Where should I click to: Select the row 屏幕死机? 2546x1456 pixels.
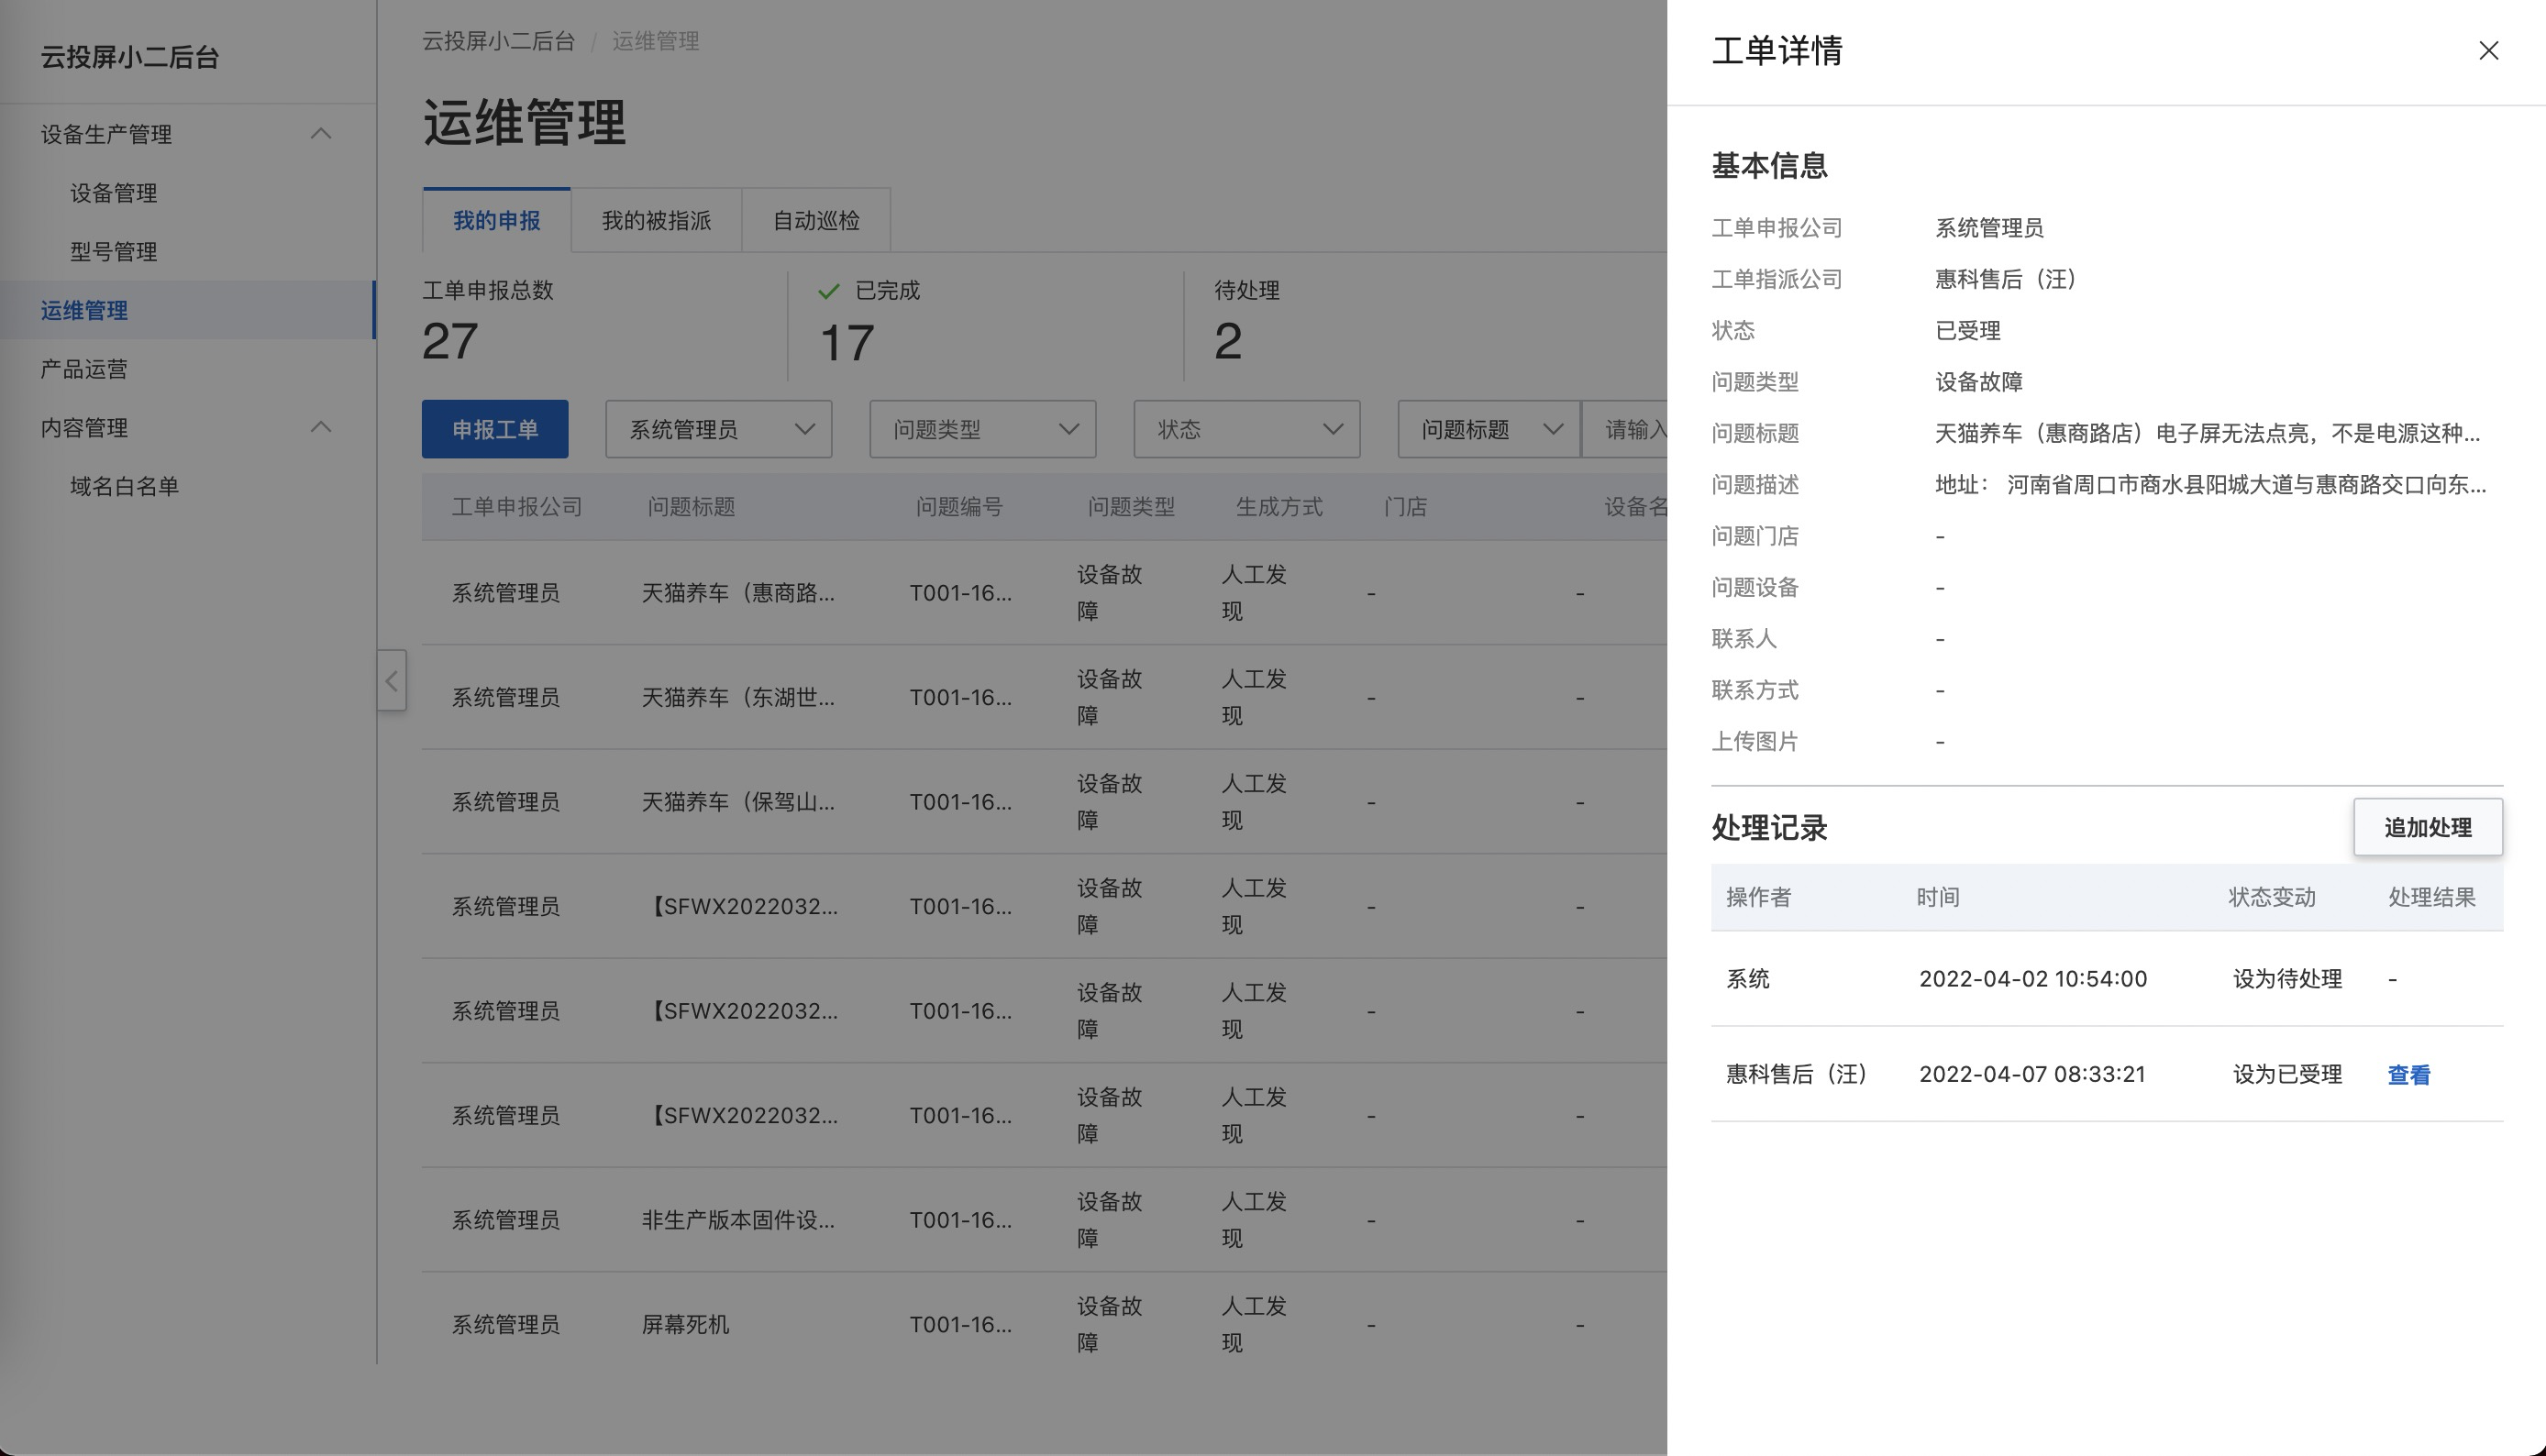(x=1044, y=1325)
